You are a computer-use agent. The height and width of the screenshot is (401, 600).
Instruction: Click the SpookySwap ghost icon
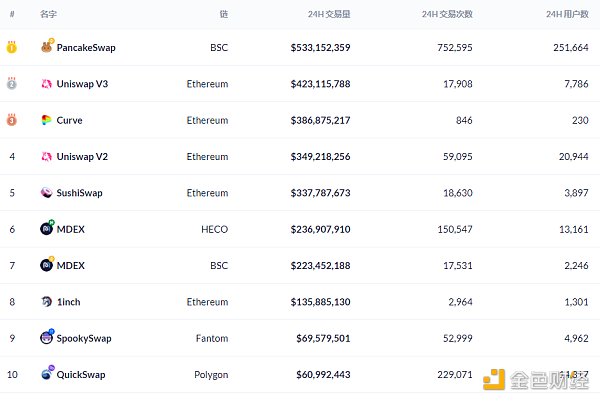click(x=47, y=338)
